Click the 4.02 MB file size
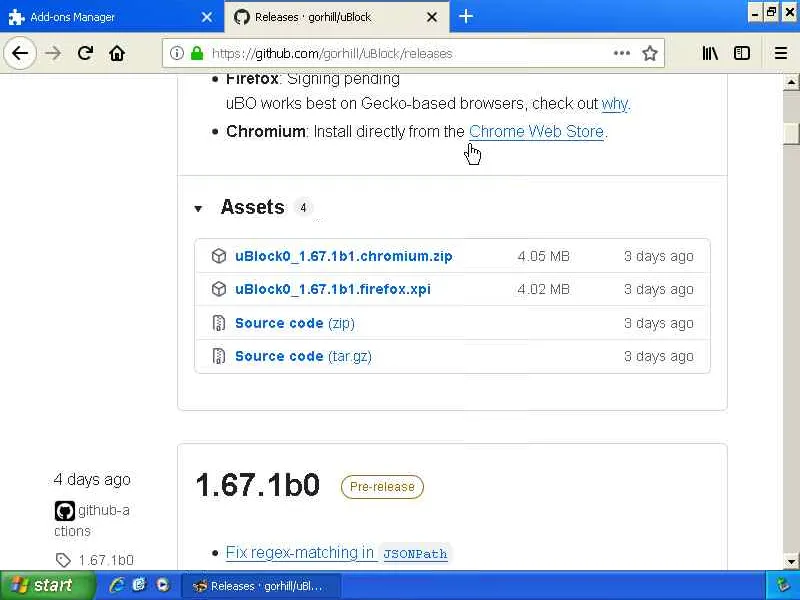Screen dimensions: 800x600 pos(543,289)
